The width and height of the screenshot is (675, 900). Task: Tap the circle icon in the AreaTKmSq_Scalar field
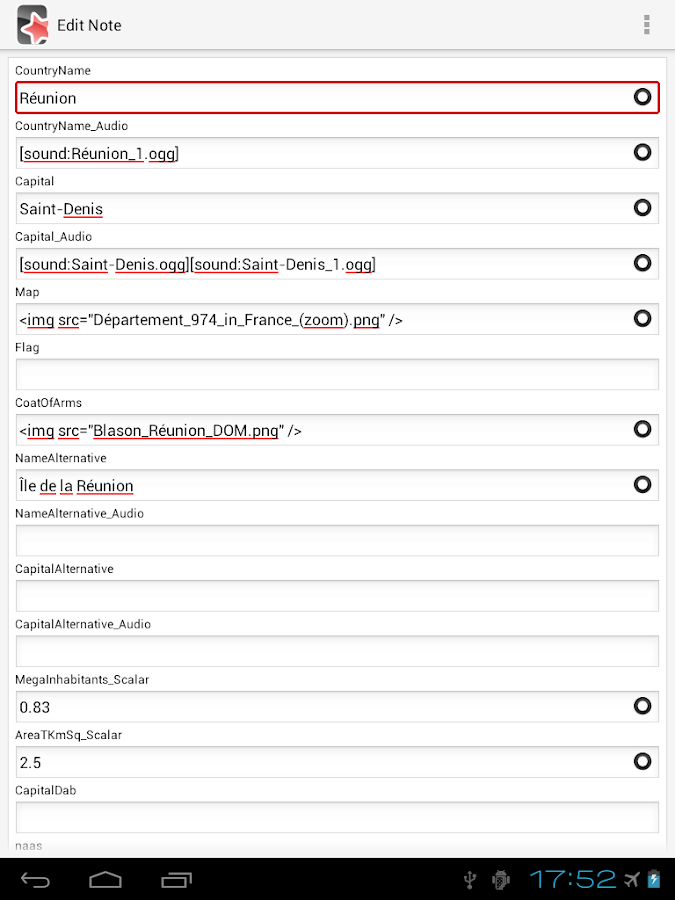pos(643,761)
